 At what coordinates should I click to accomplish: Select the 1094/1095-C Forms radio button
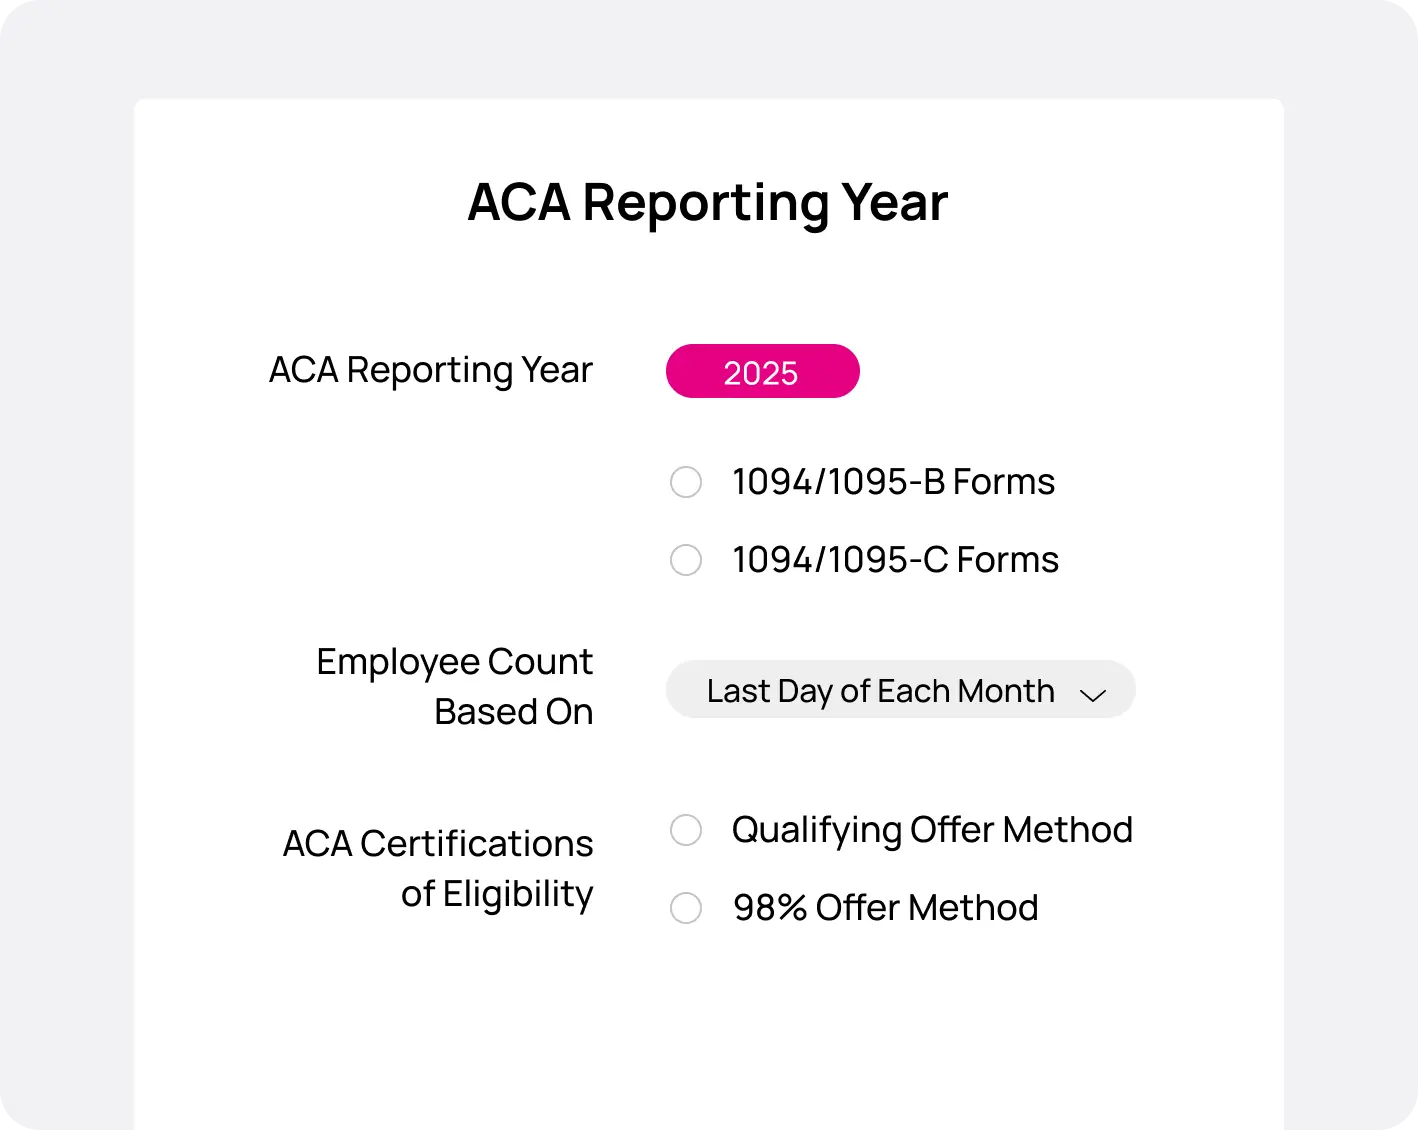pos(686,560)
